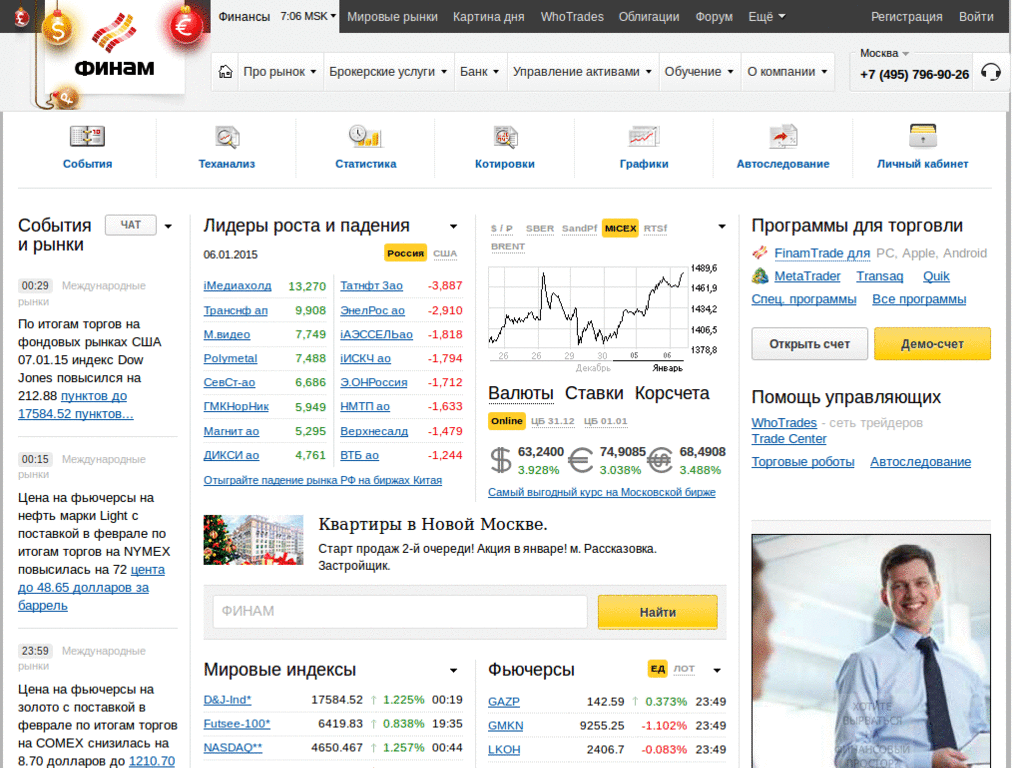Expand the Про рынок menu
This screenshot has width=1024, height=768.
point(280,72)
